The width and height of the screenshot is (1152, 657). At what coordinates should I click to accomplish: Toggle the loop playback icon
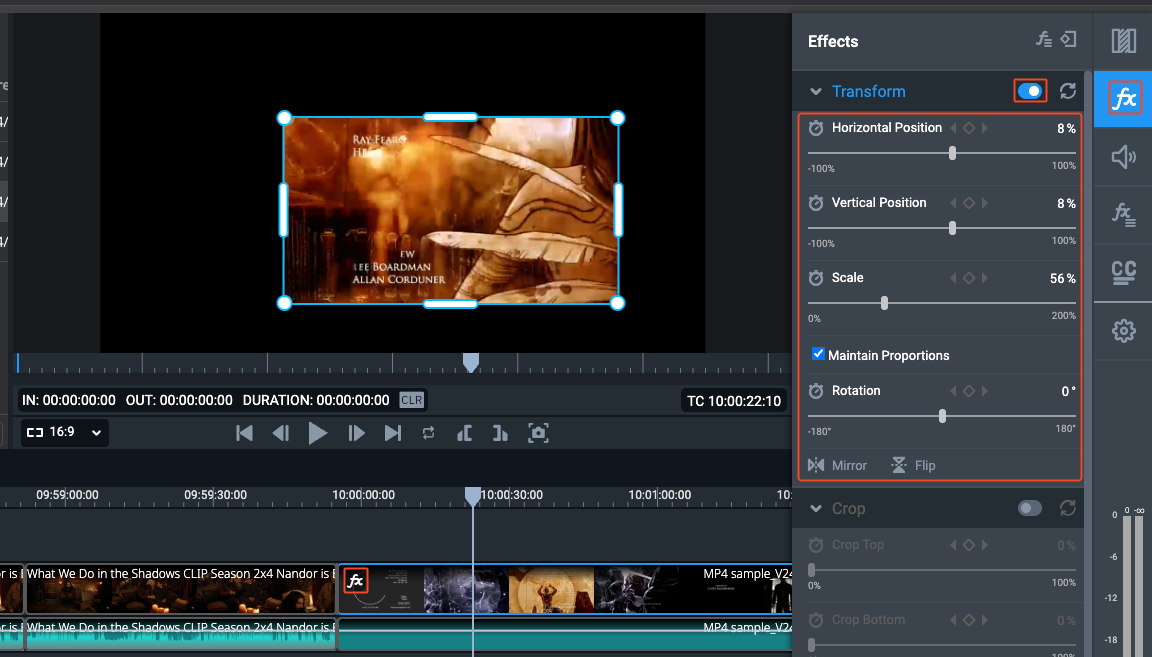coord(428,433)
